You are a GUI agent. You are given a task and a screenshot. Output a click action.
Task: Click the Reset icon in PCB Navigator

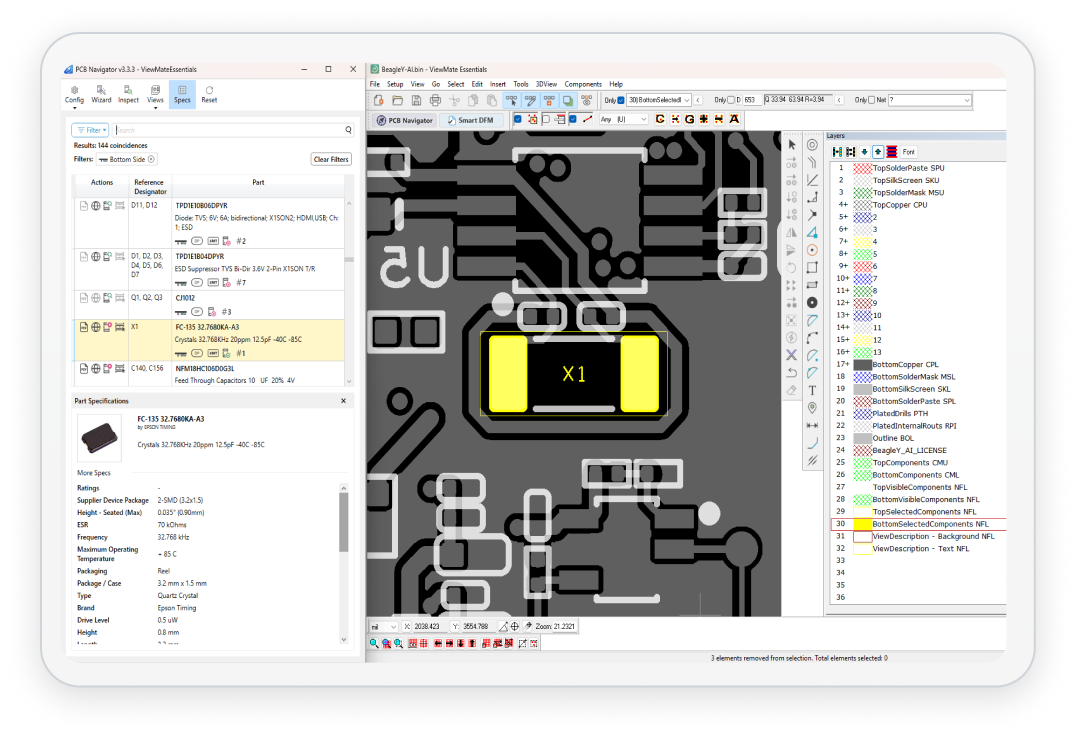point(210,93)
